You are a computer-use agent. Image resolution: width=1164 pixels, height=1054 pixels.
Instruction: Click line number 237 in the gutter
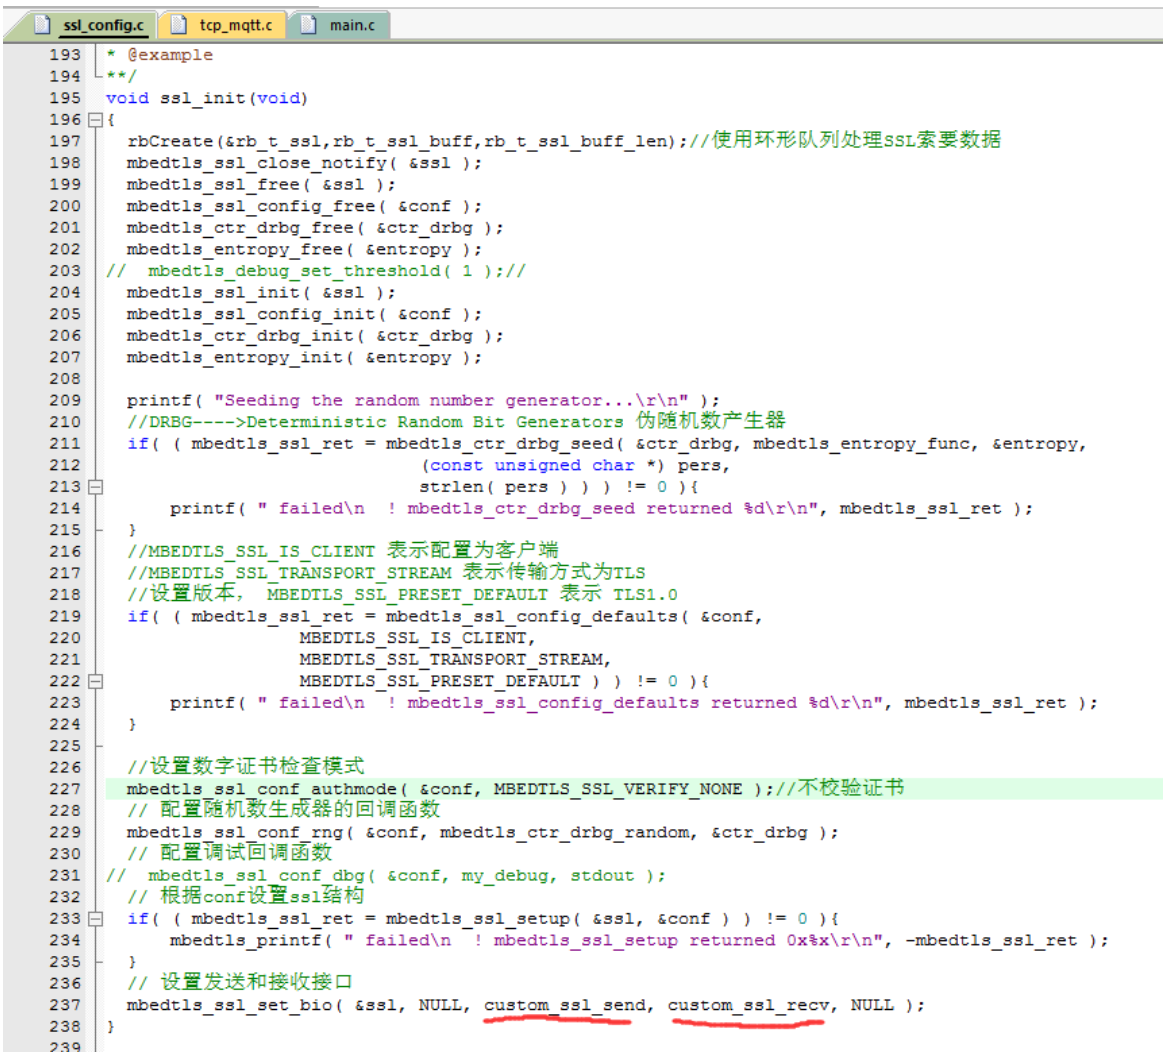click(x=65, y=1005)
